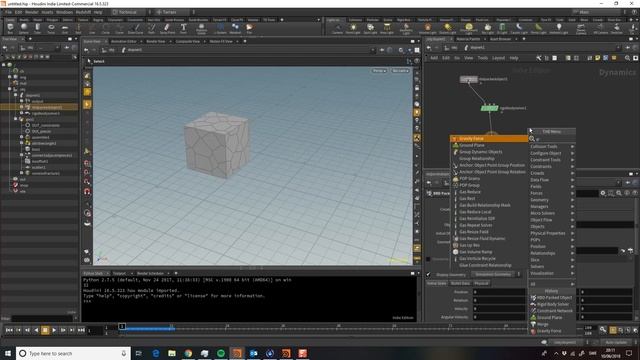
Task: Select Constraint Network from History list
Action: pos(553,311)
